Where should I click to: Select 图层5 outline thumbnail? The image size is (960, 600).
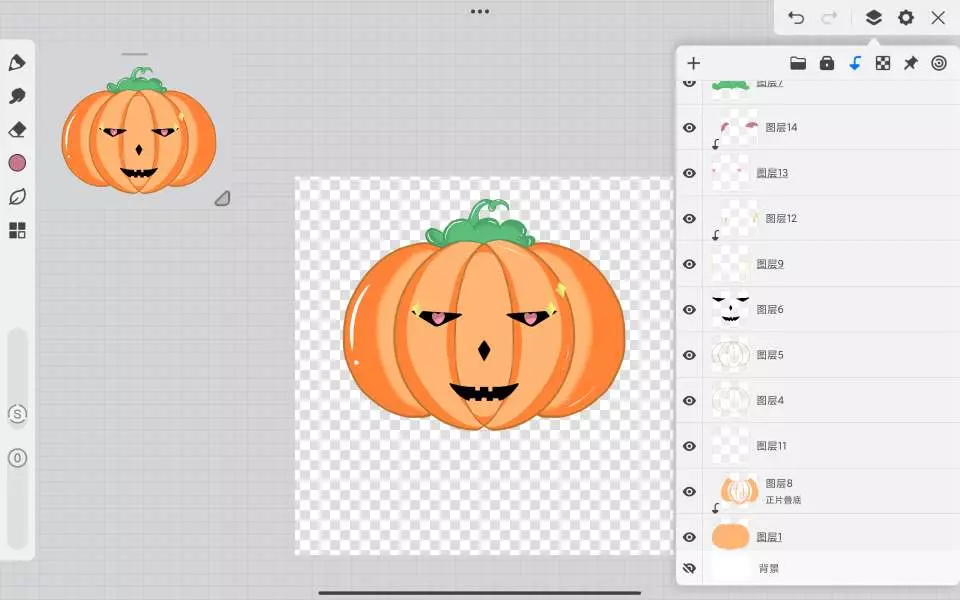pyautogui.click(x=730, y=355)
